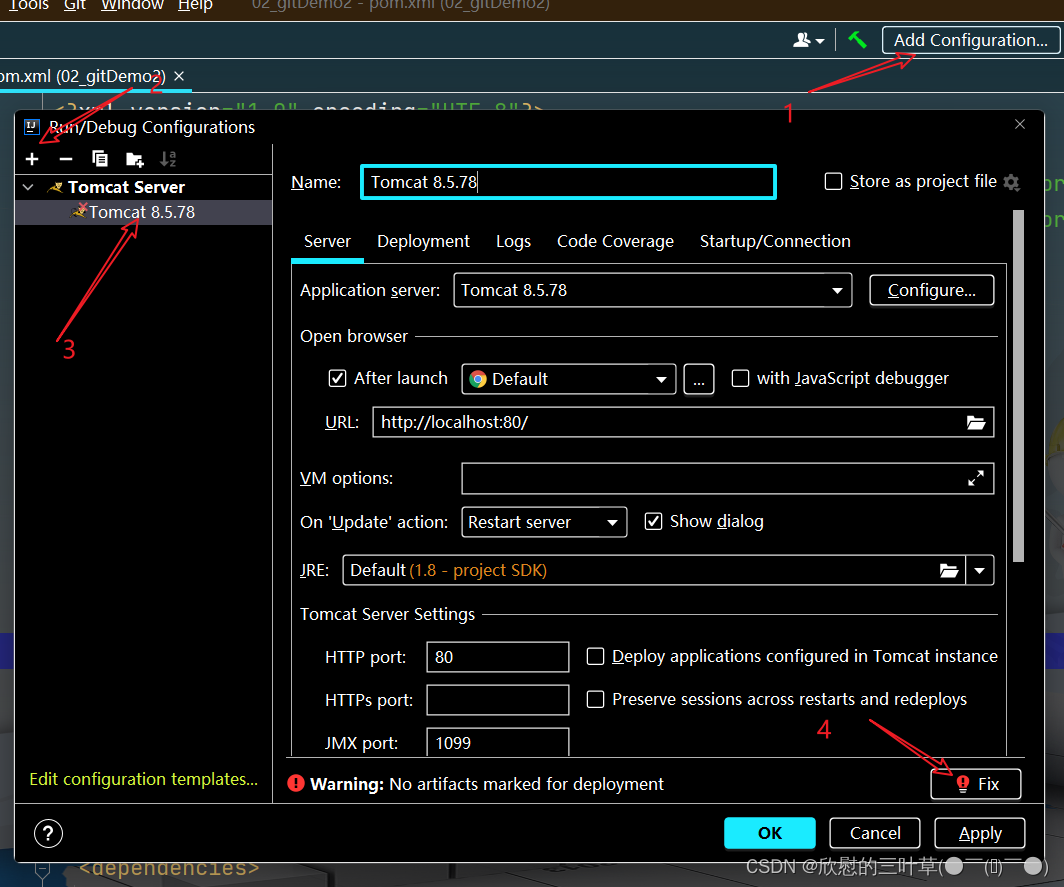Switch to the Logs tab

click(514, 242)
